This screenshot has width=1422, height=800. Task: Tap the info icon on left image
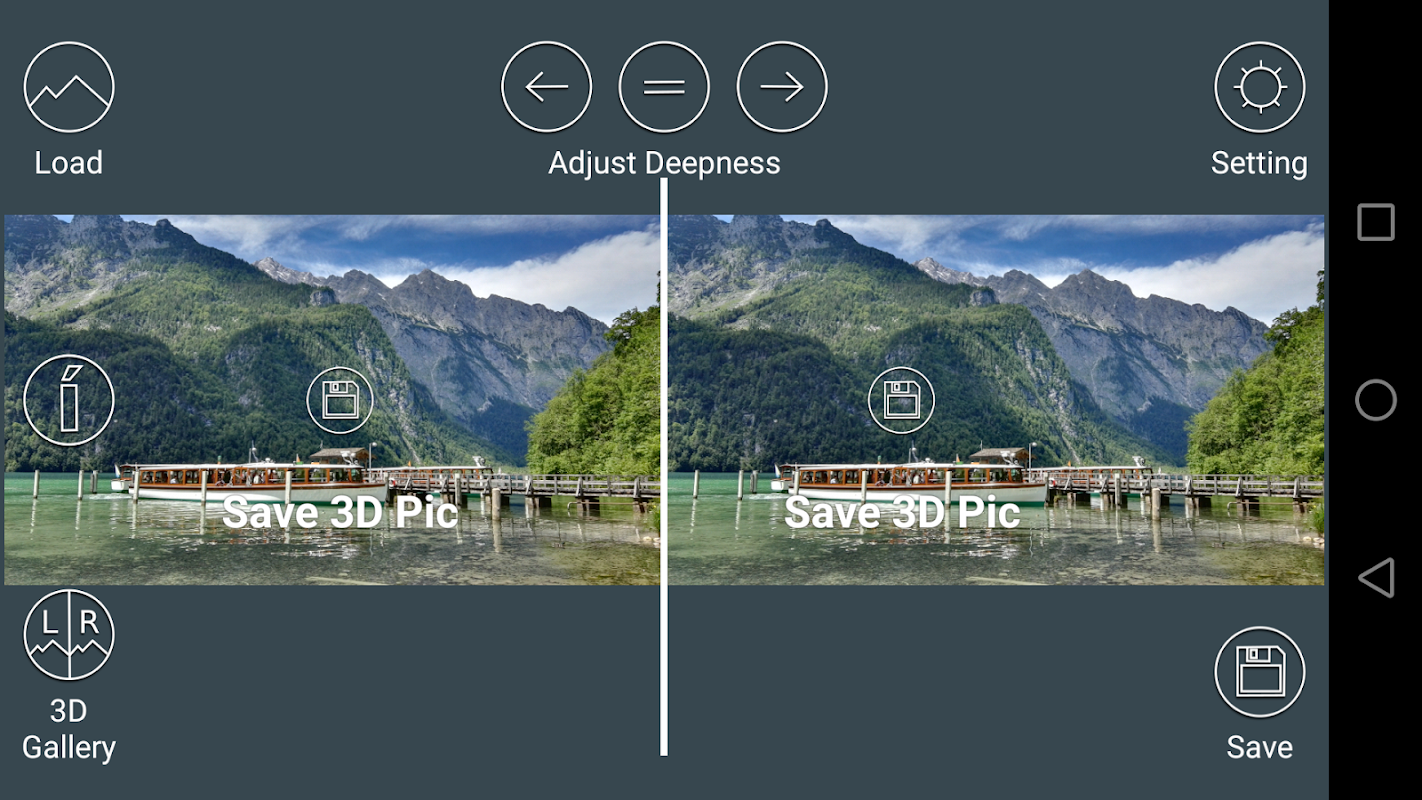point(69,400)
